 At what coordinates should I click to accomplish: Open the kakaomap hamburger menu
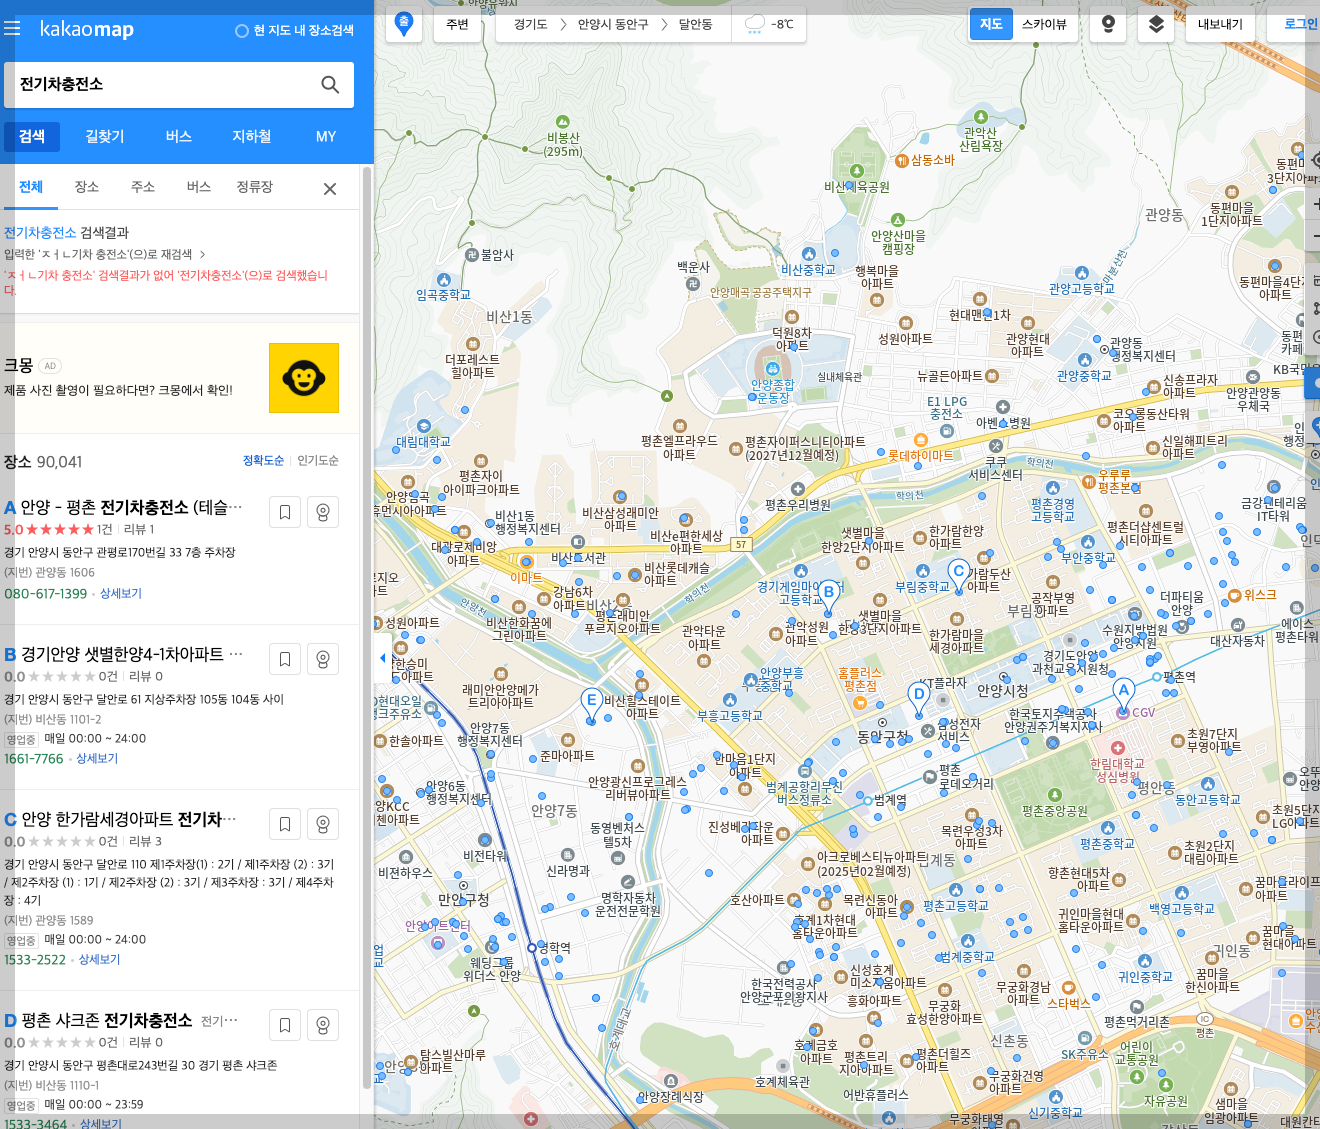13,28
